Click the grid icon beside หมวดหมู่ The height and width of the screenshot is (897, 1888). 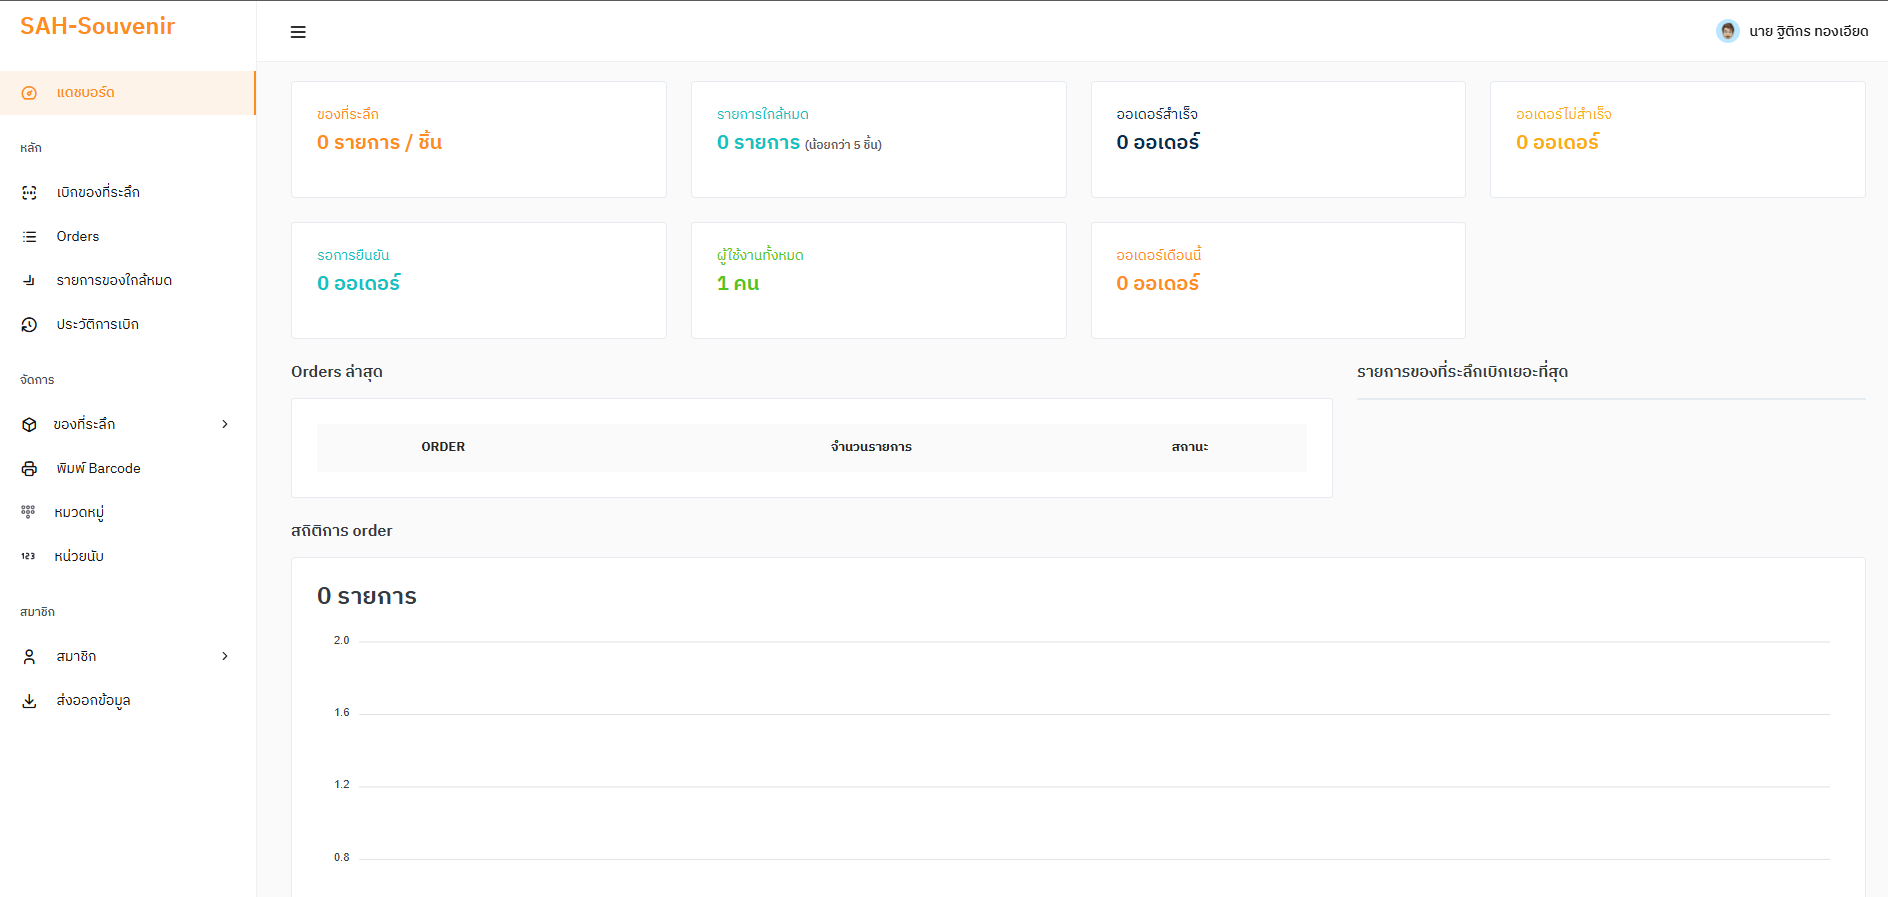pyautogui.click(x=28, y=511)
